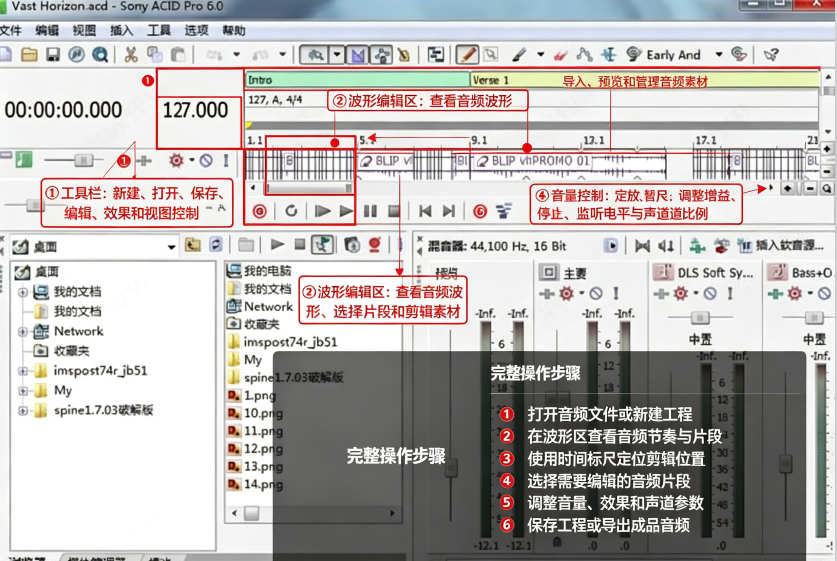Open the 插入 menu
Viewport: 837px width, 561px height.
(121, 30)
